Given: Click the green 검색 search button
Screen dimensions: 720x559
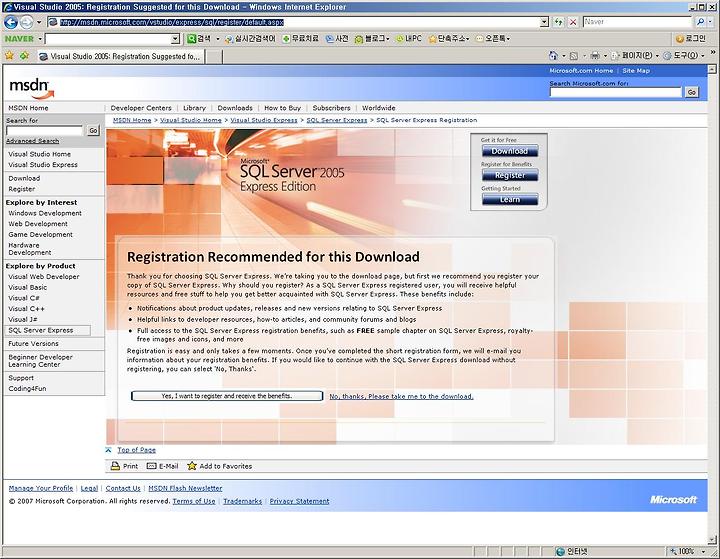Looking at the screenshot, I should click(x=198, y=39).
